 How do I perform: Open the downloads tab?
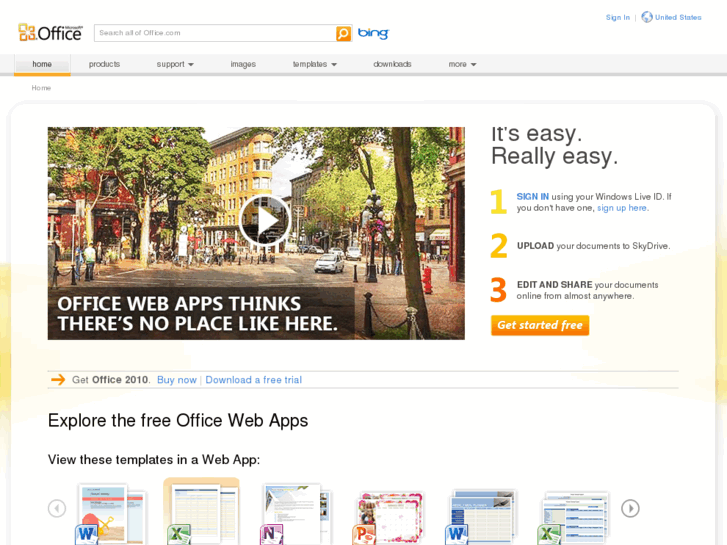coord(392,64)
